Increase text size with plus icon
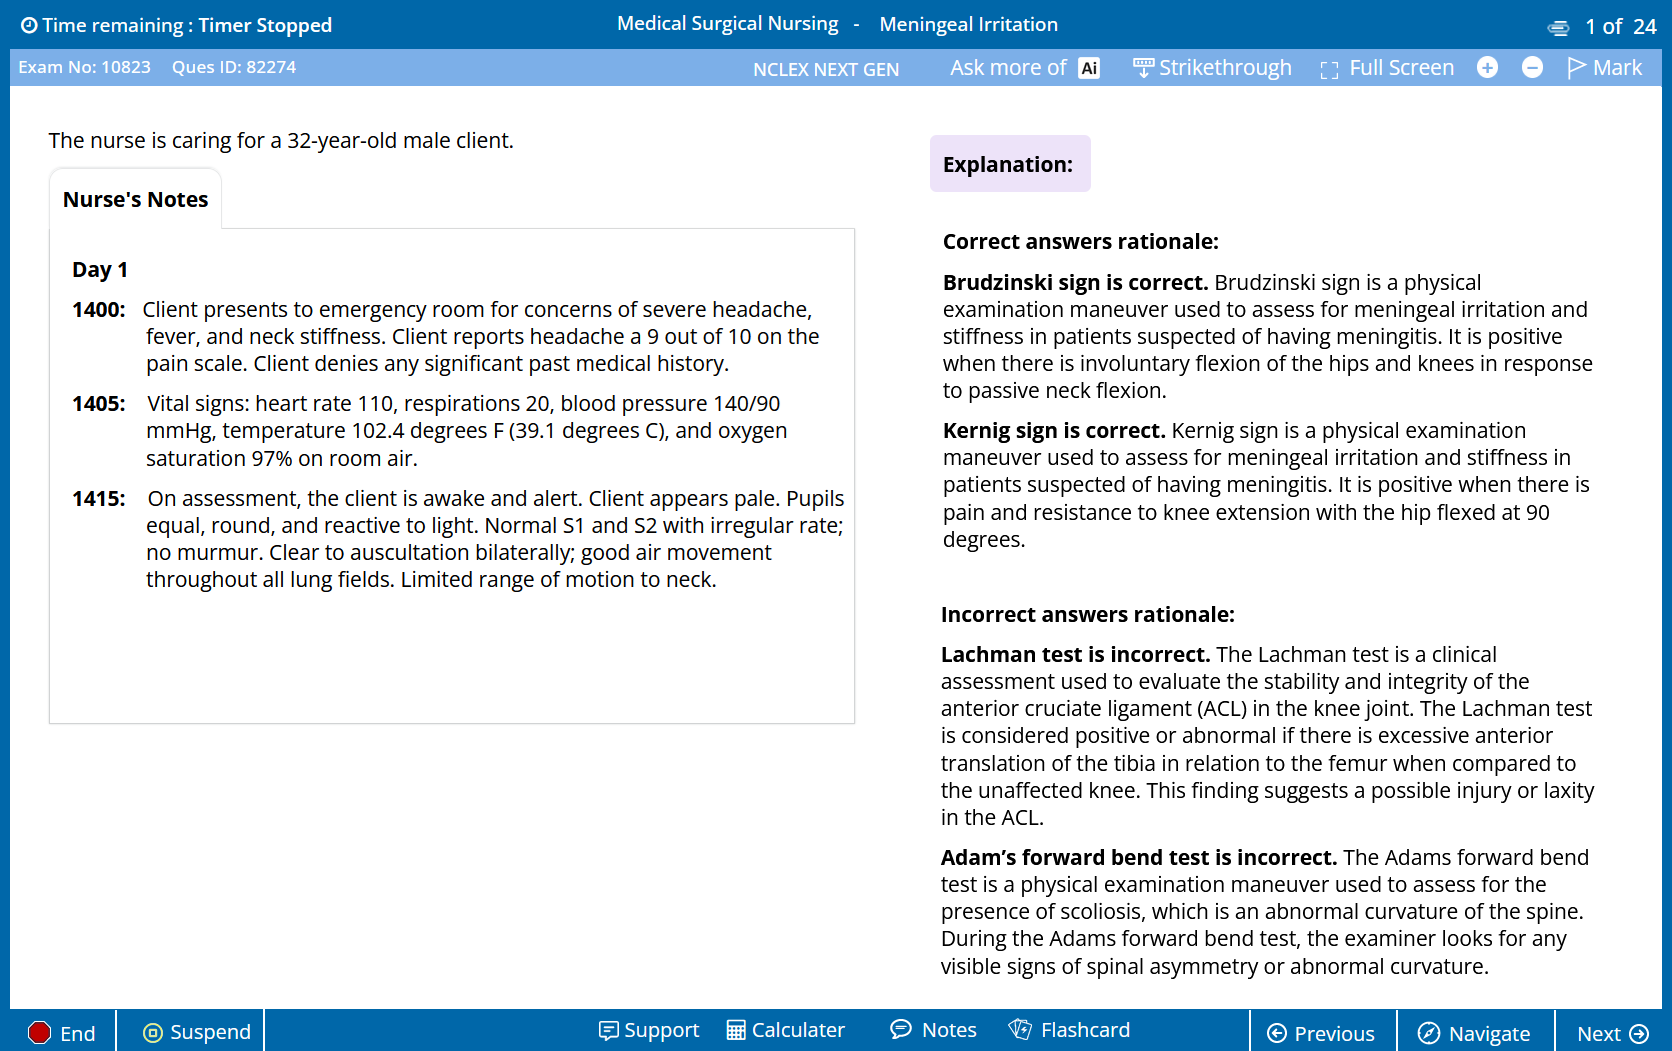 point(1487,67)
